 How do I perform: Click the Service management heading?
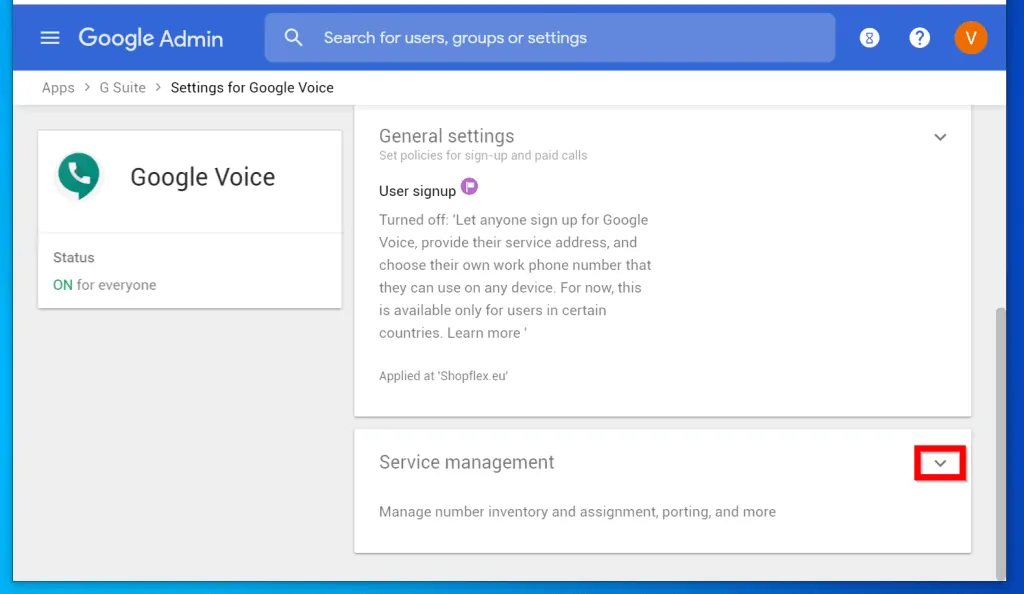(466, 462)
